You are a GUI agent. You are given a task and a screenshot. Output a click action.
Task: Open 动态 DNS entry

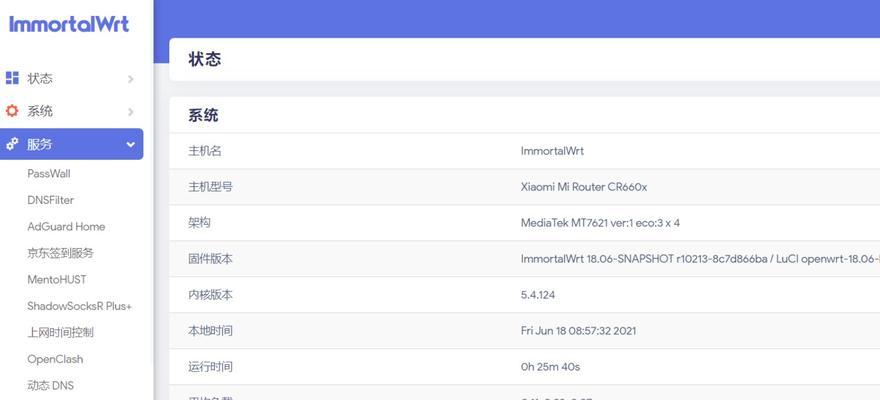(51, 385)
